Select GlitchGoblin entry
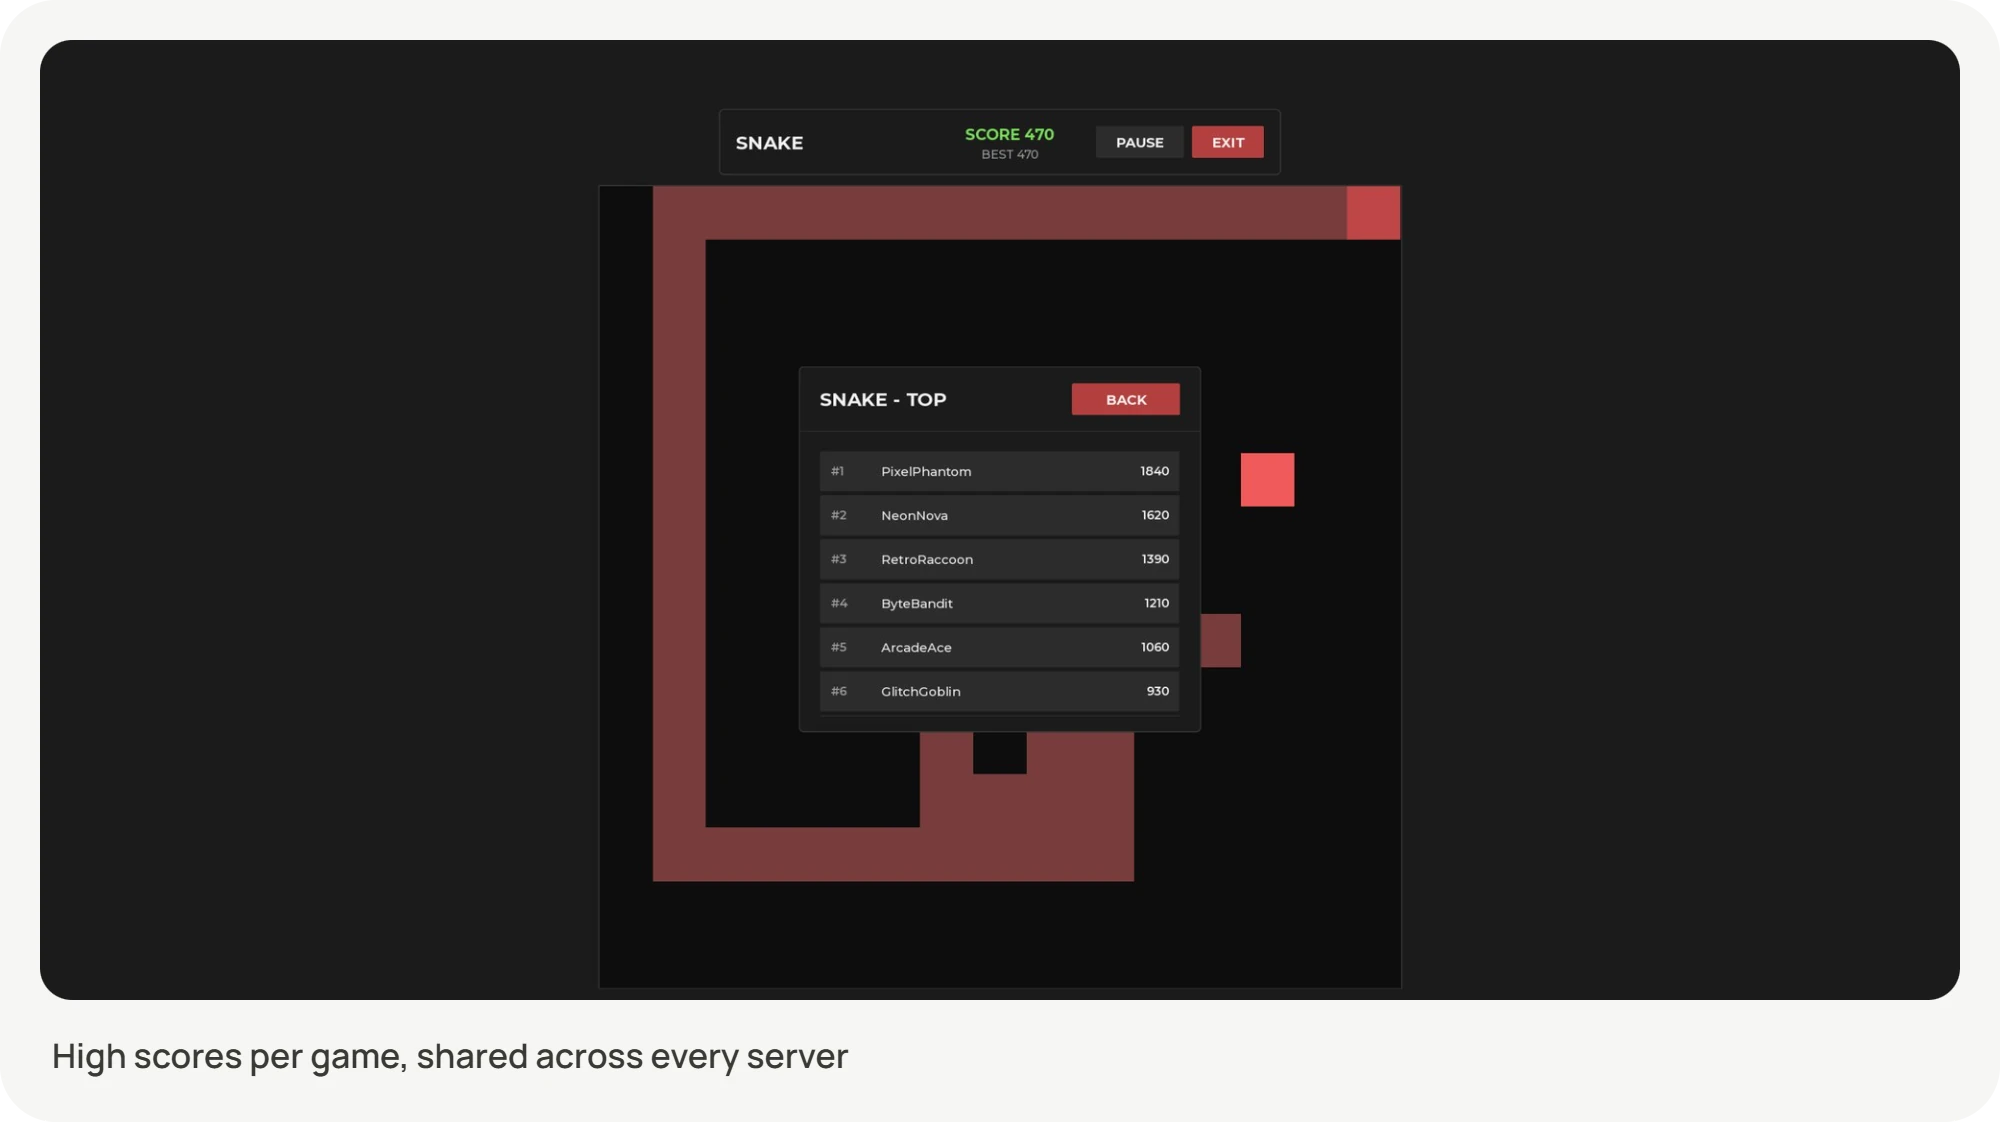 coord(999,691)
